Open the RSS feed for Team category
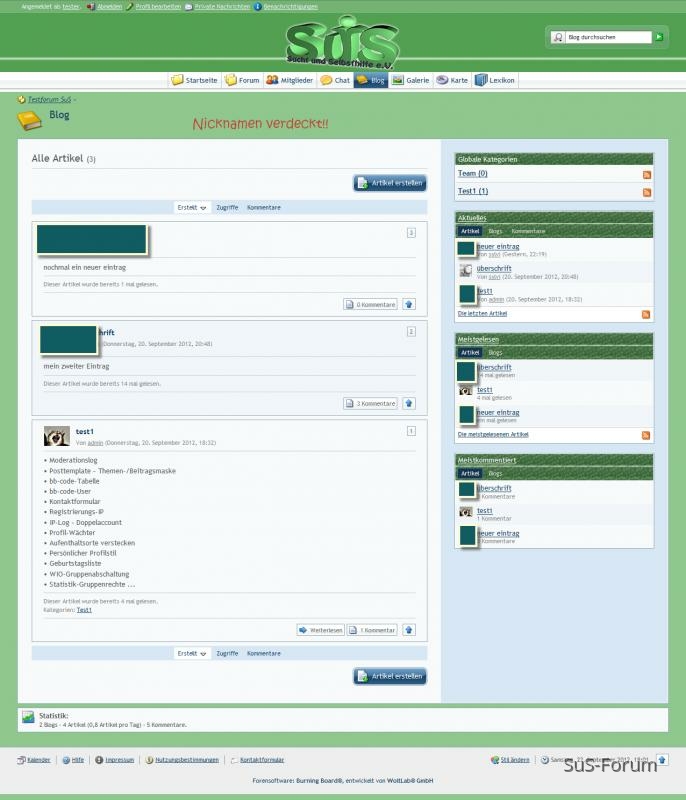Viewport: 686px width, 800px height. click(x=647, y=175)
